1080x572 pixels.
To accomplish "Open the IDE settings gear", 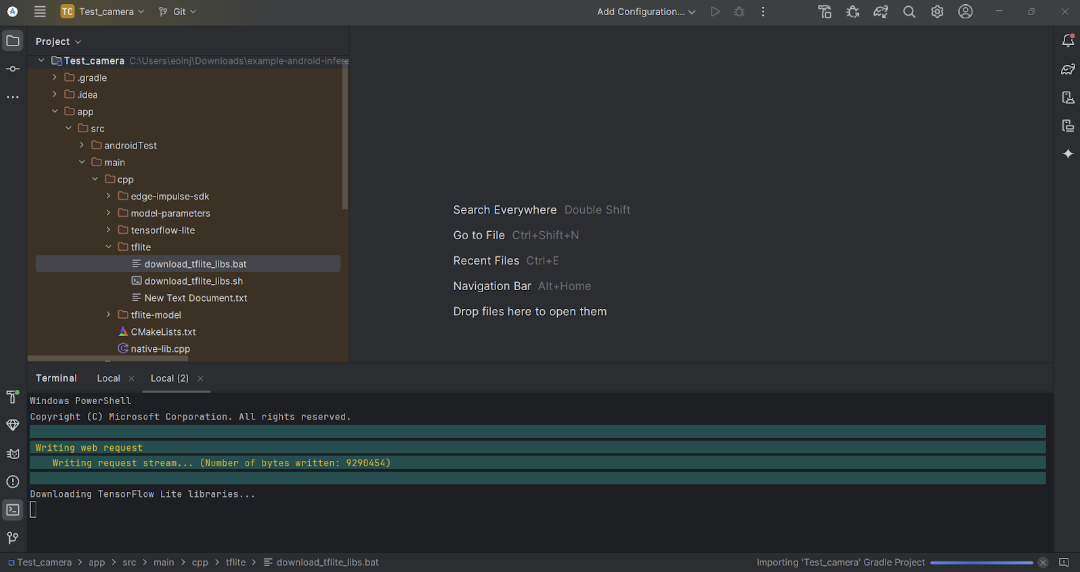I will point(937,12).
